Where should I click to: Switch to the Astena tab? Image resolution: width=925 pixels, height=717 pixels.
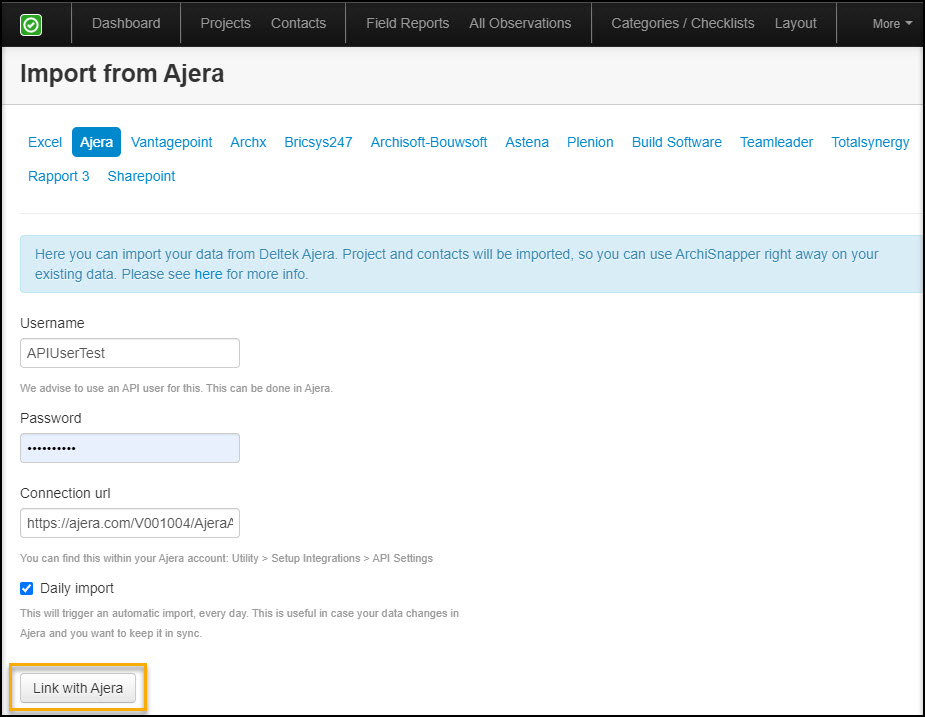click(527, 142)
